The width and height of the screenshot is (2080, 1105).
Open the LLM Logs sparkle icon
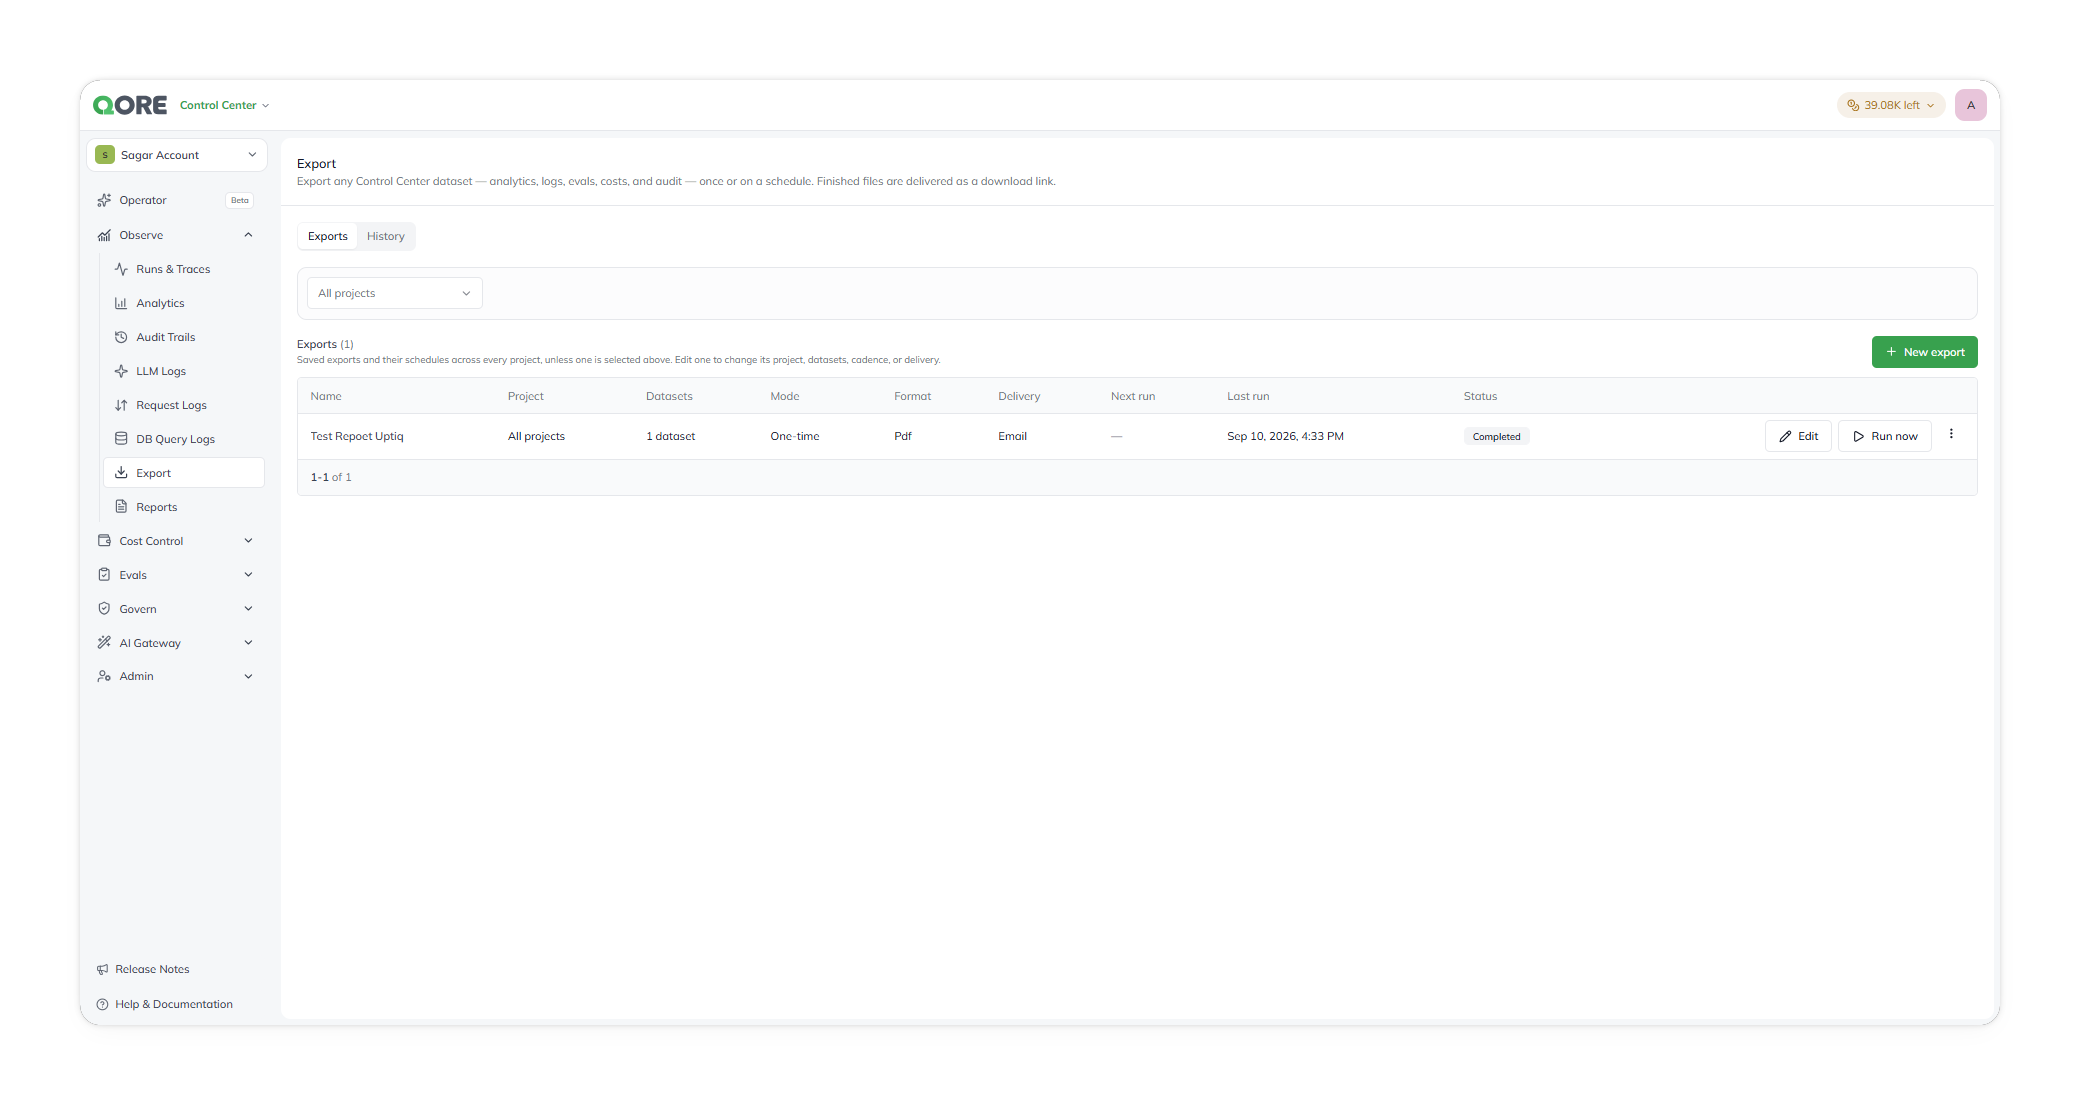click(121, 371)
